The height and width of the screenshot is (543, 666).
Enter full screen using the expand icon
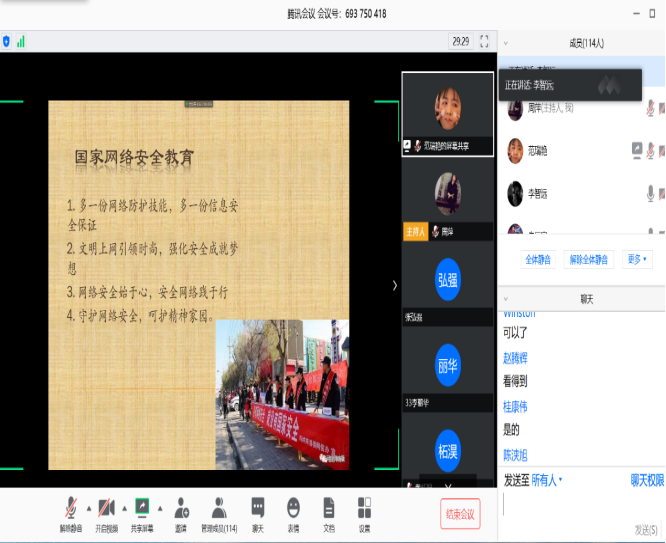click(484, 41)
